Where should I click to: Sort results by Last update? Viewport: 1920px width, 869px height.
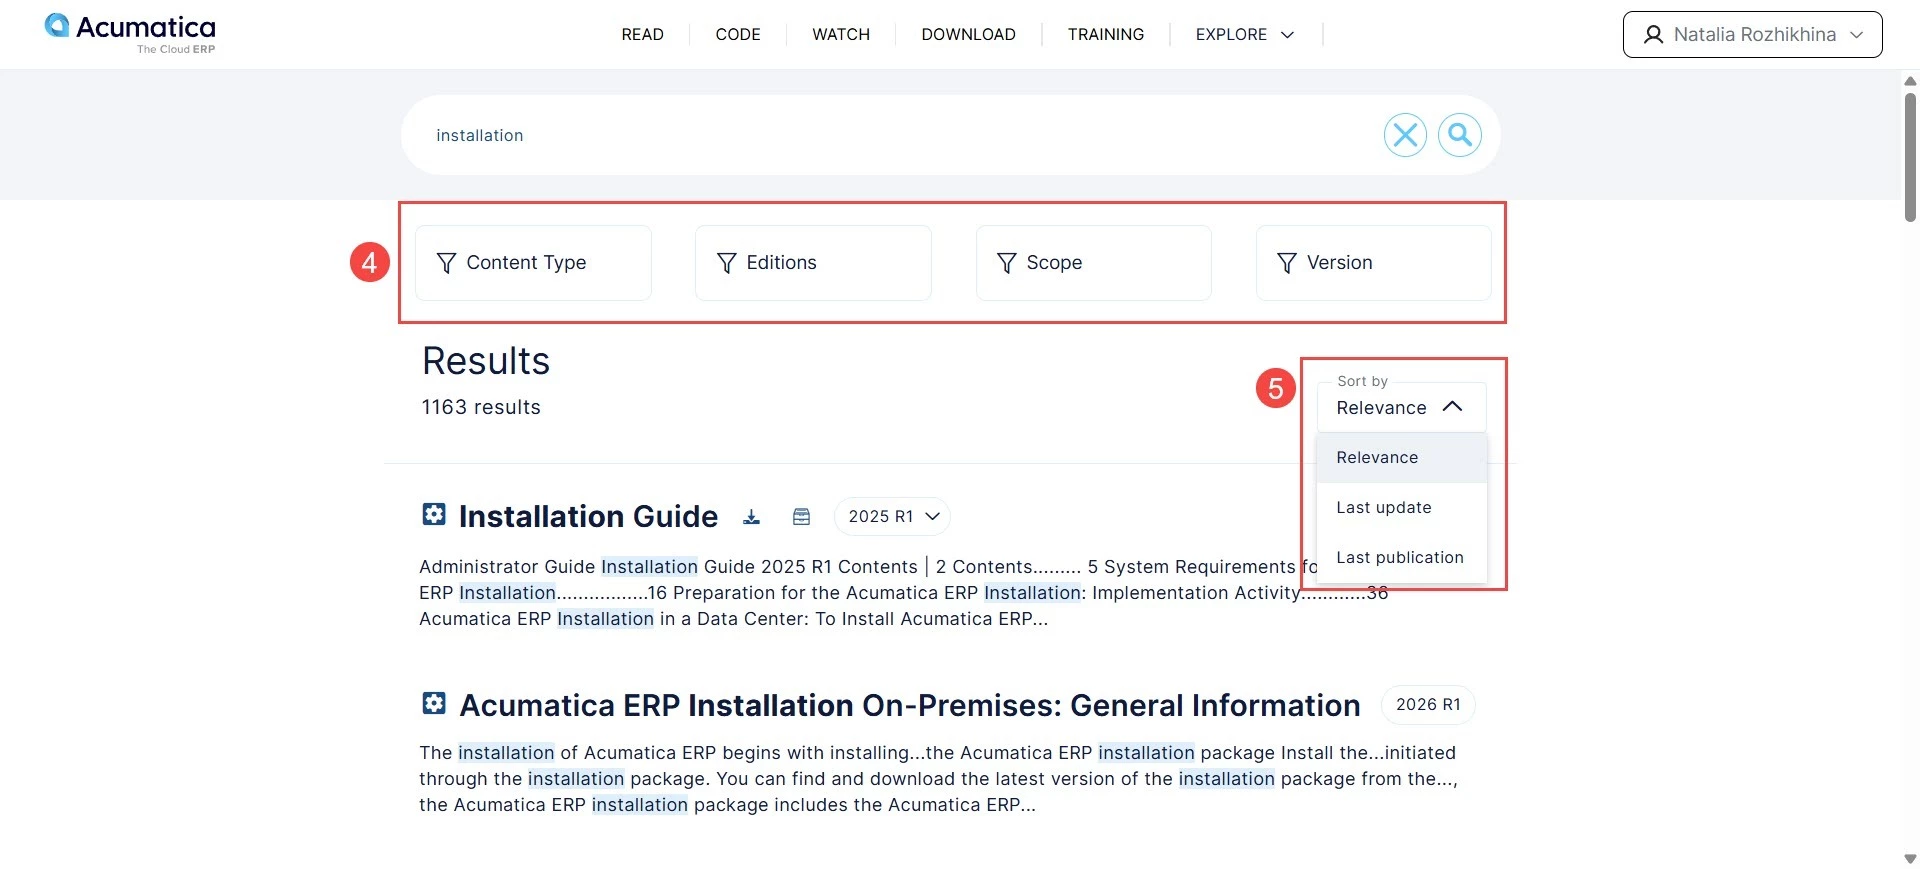pyautogui.click(x=1401, y=508)
